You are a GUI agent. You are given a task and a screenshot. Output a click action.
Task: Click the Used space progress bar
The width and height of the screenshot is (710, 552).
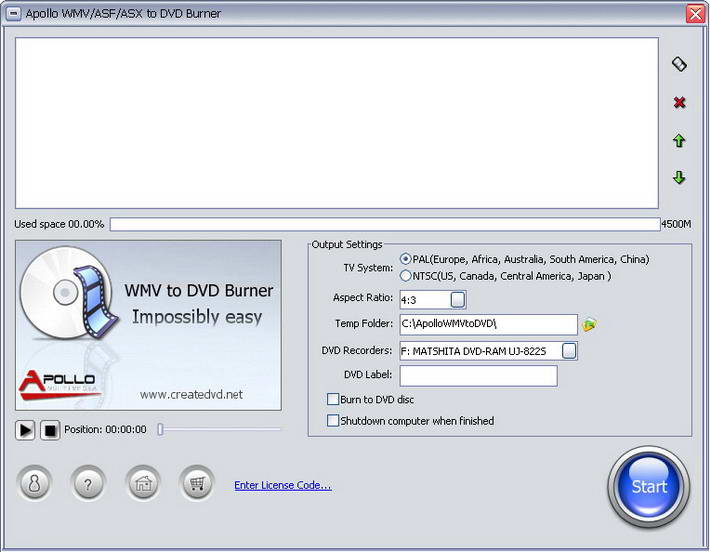[x=385, y=224]
